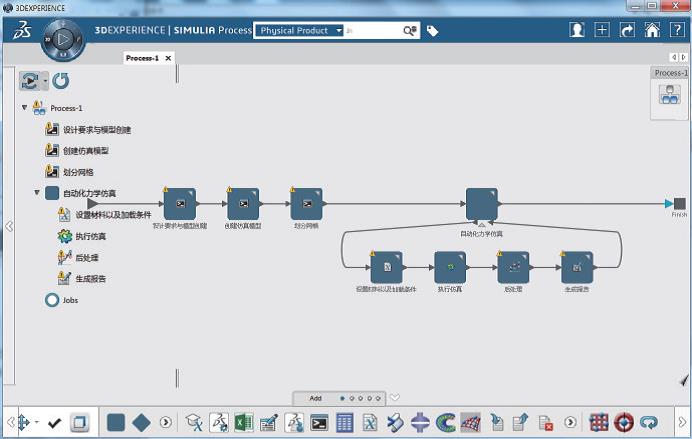The height and width of the screenshot is (439, 692).
Task: Click the tag icon beside the search box
Action: 432,30
